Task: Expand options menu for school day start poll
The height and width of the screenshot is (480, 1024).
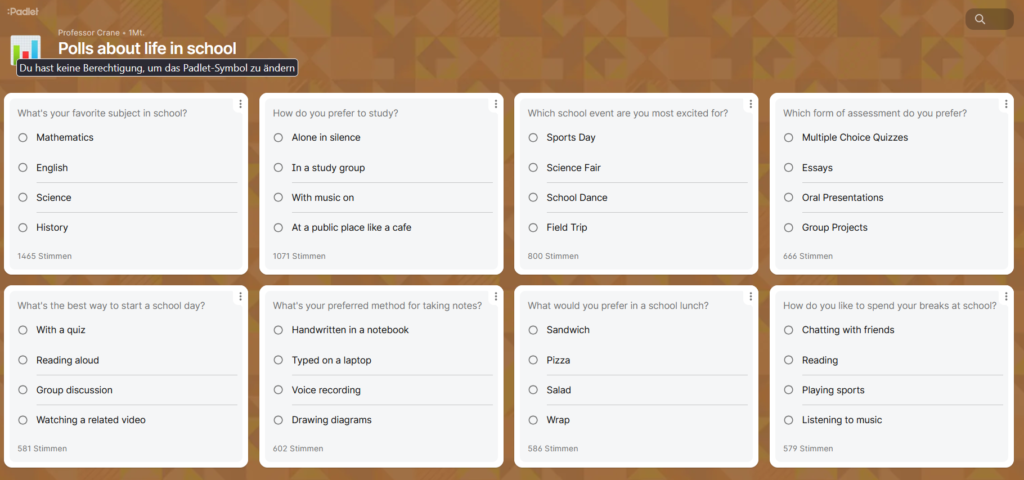Action: [240, 296]
